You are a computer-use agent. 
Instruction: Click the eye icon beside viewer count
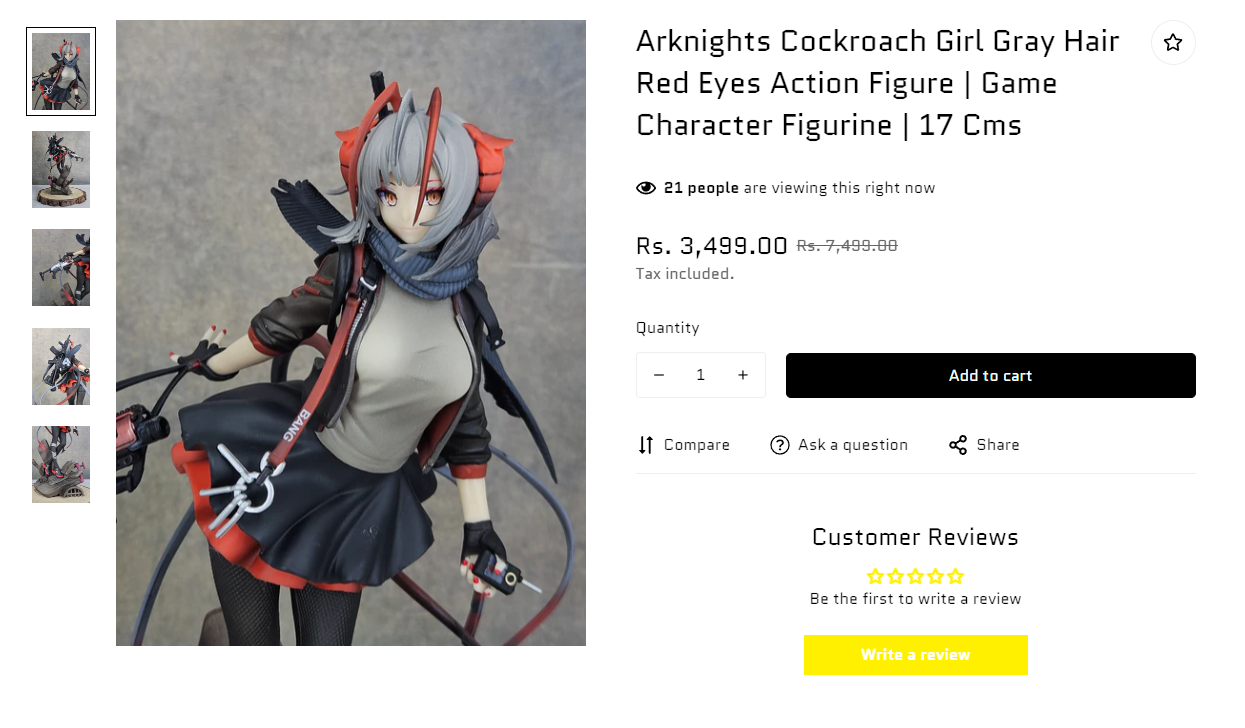pyautogui.click(x=646, y=188)
